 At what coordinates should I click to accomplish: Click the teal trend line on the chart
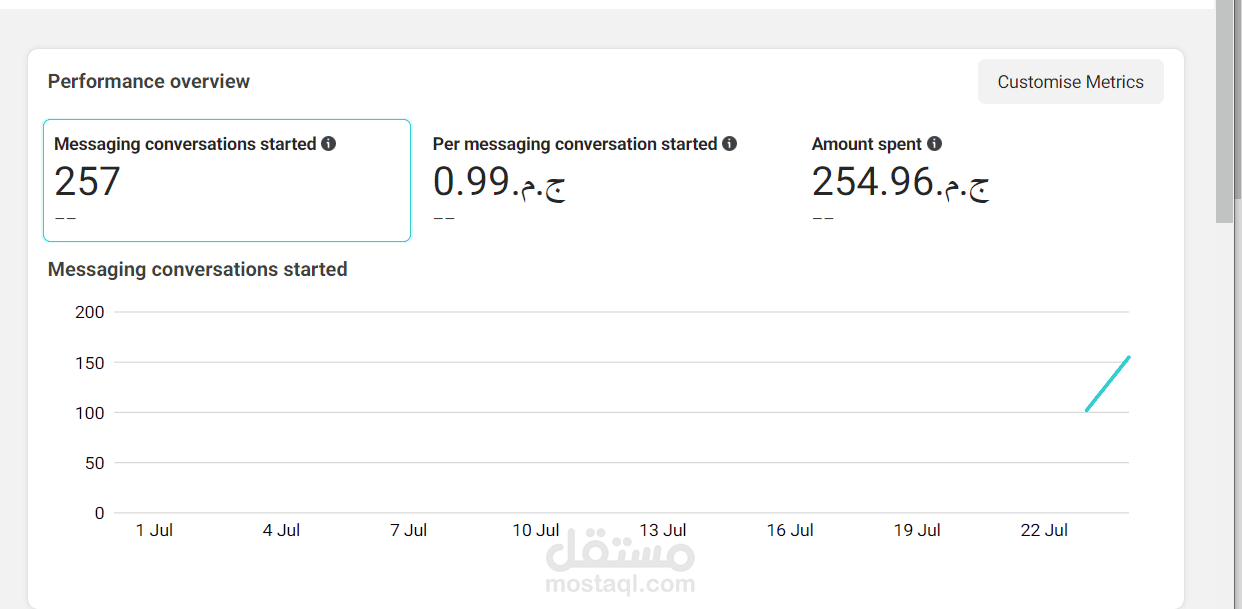[x=1108, y=383]
